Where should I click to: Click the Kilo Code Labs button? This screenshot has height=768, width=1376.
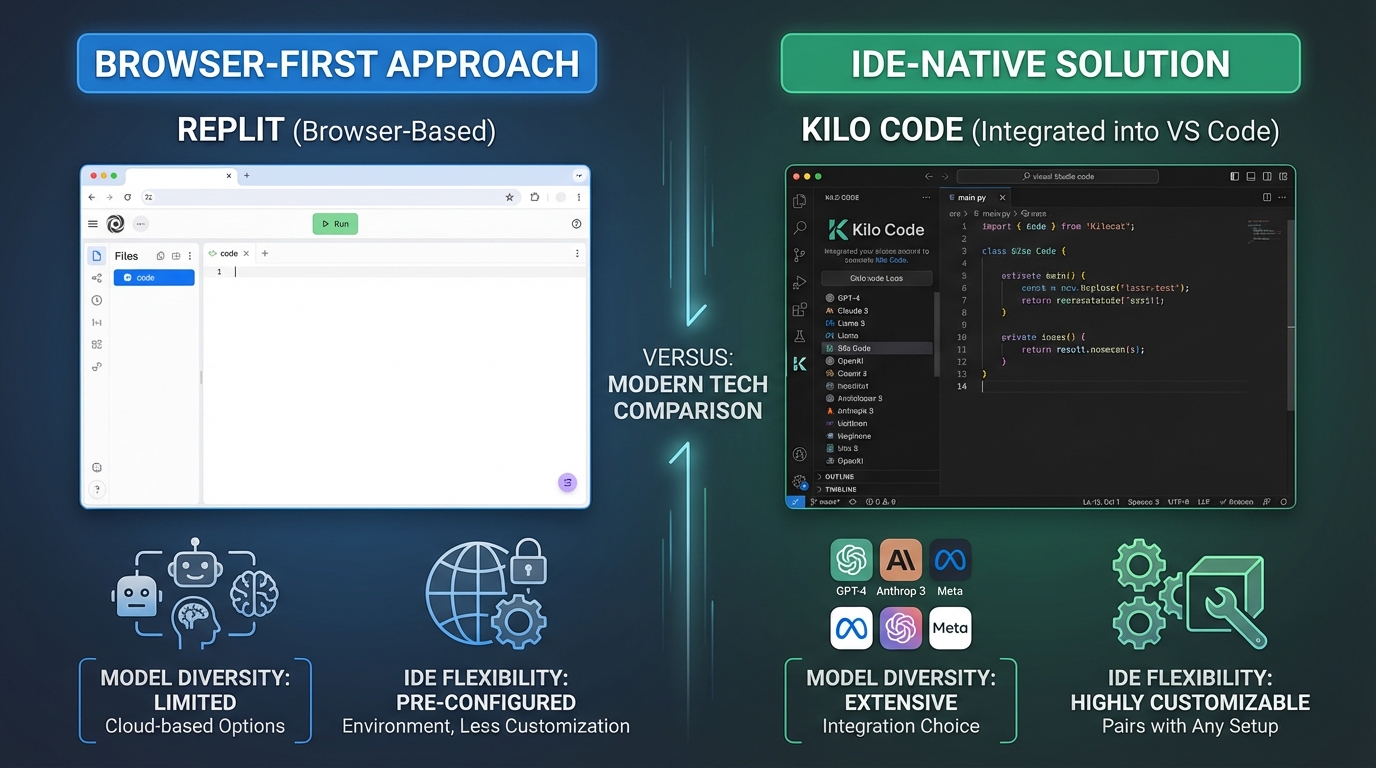click(x=876, y=278)
